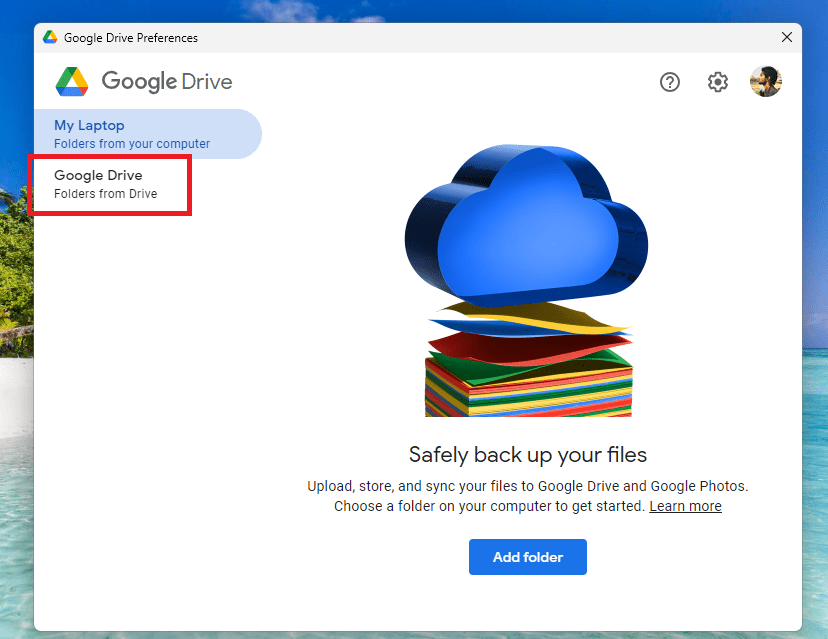Click the 'Upload, store, and sync' description text
This screenshot has height=639, width=828.
pos(528,496)
